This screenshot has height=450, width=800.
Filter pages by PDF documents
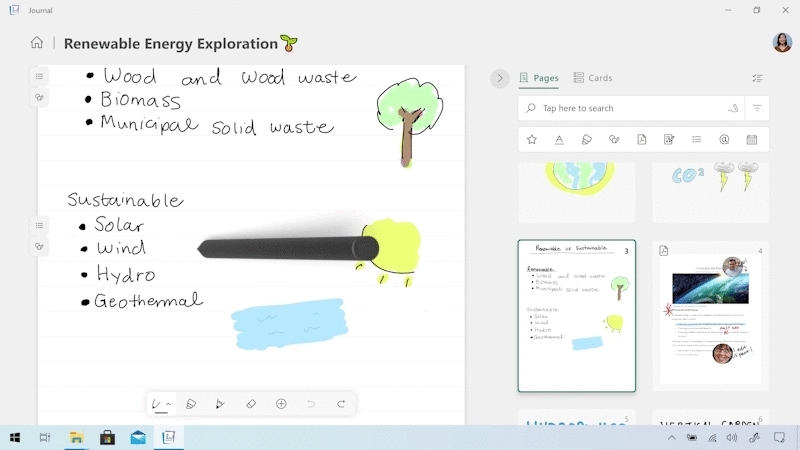pos(642,140)
